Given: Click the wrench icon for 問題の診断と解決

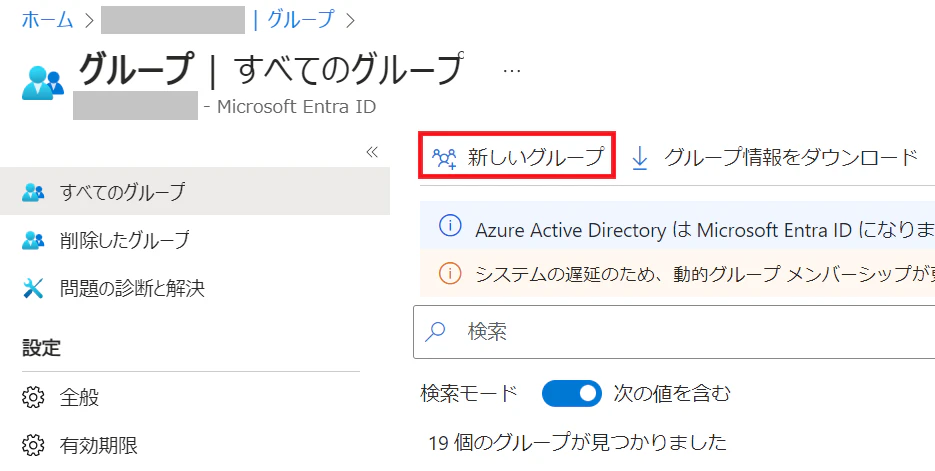Looking at the screenshot, I should [33, 289].
